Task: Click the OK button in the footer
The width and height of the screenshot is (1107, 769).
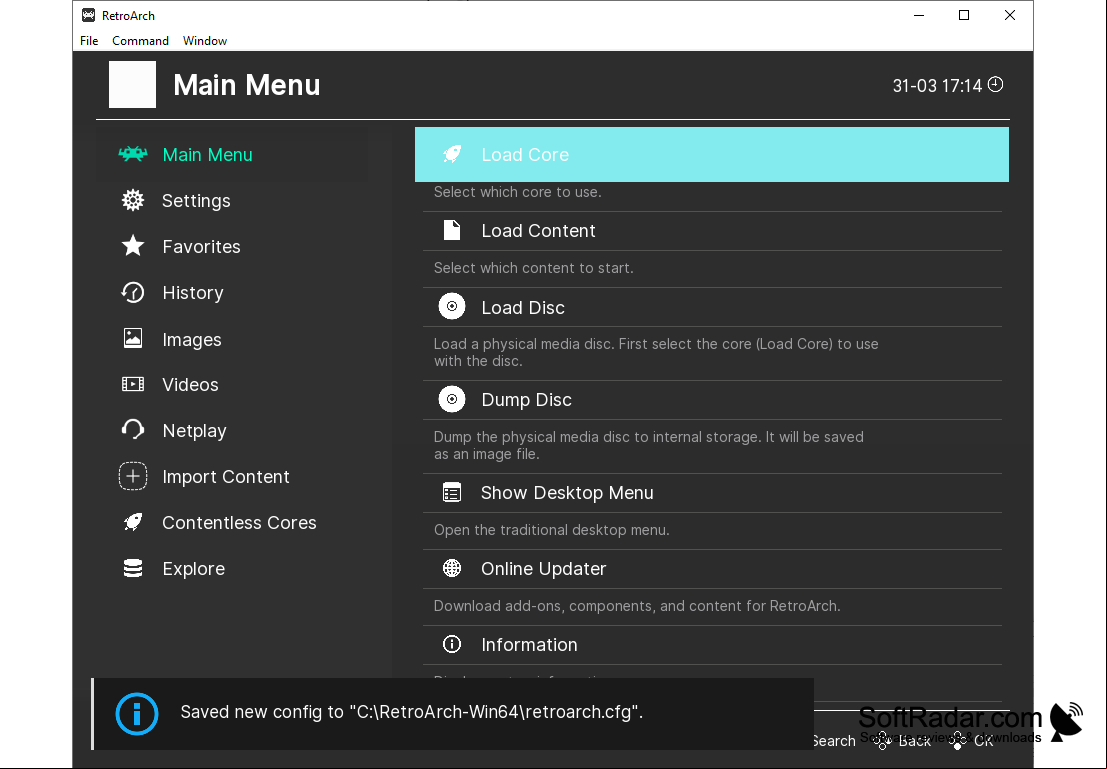Action: coord(972,740)
